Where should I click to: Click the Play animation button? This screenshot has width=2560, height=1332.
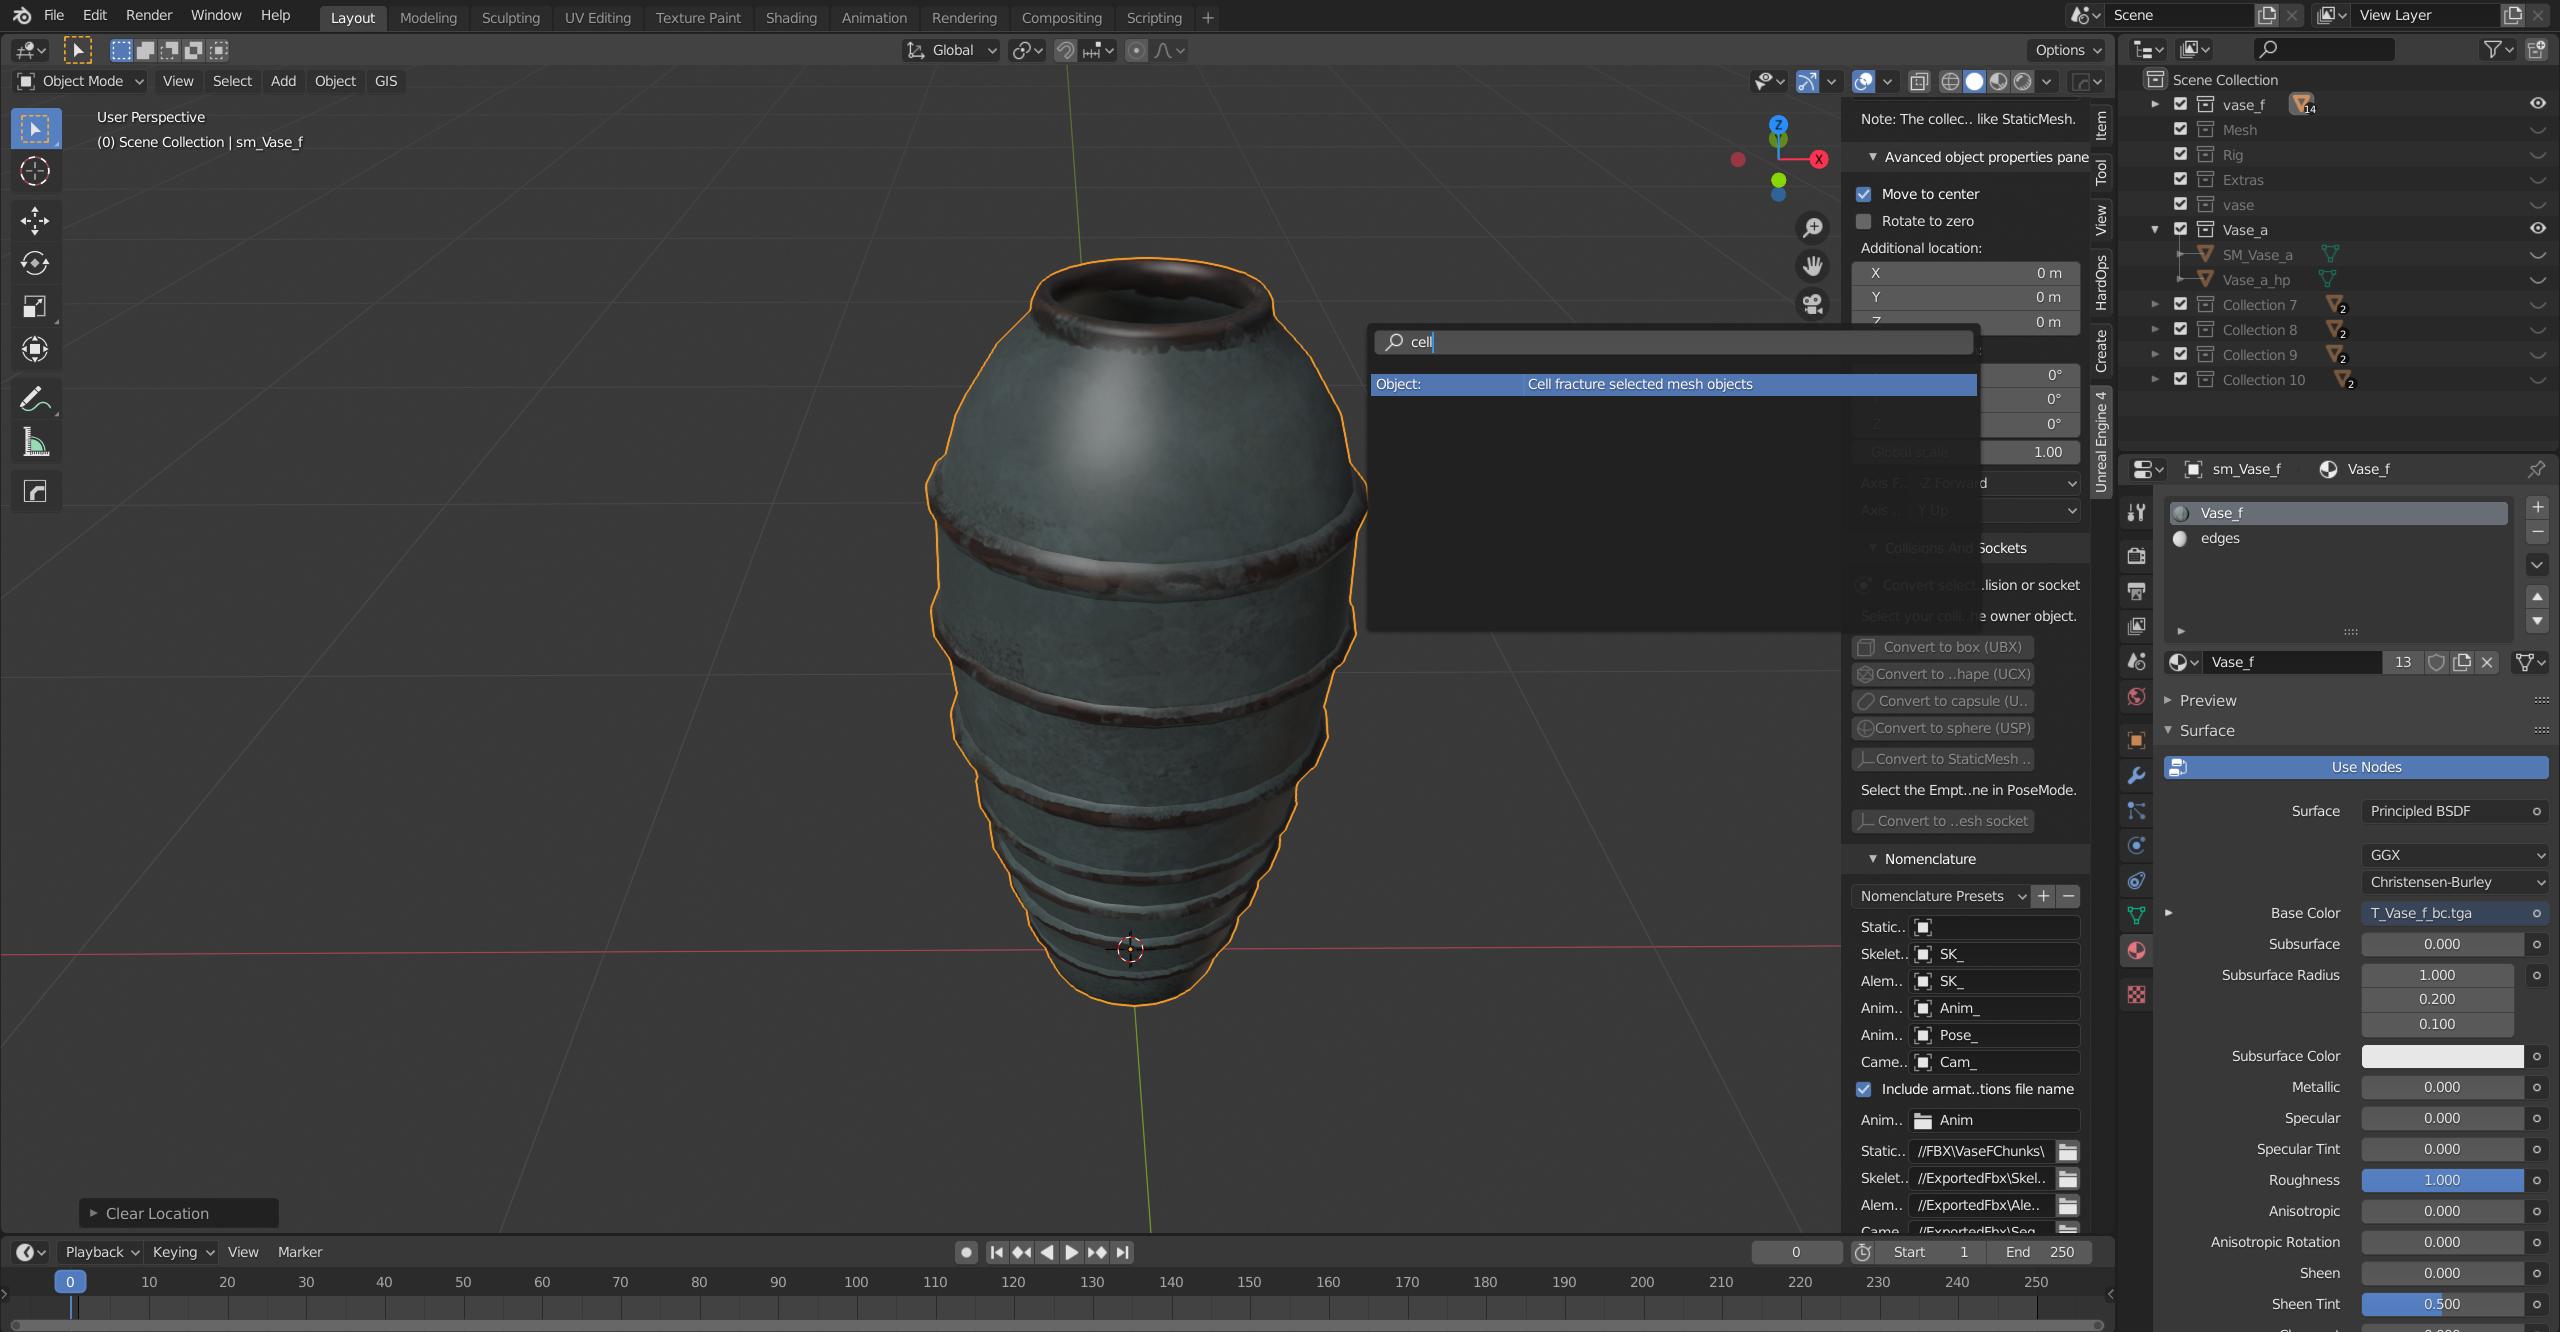[1071, 1252]
